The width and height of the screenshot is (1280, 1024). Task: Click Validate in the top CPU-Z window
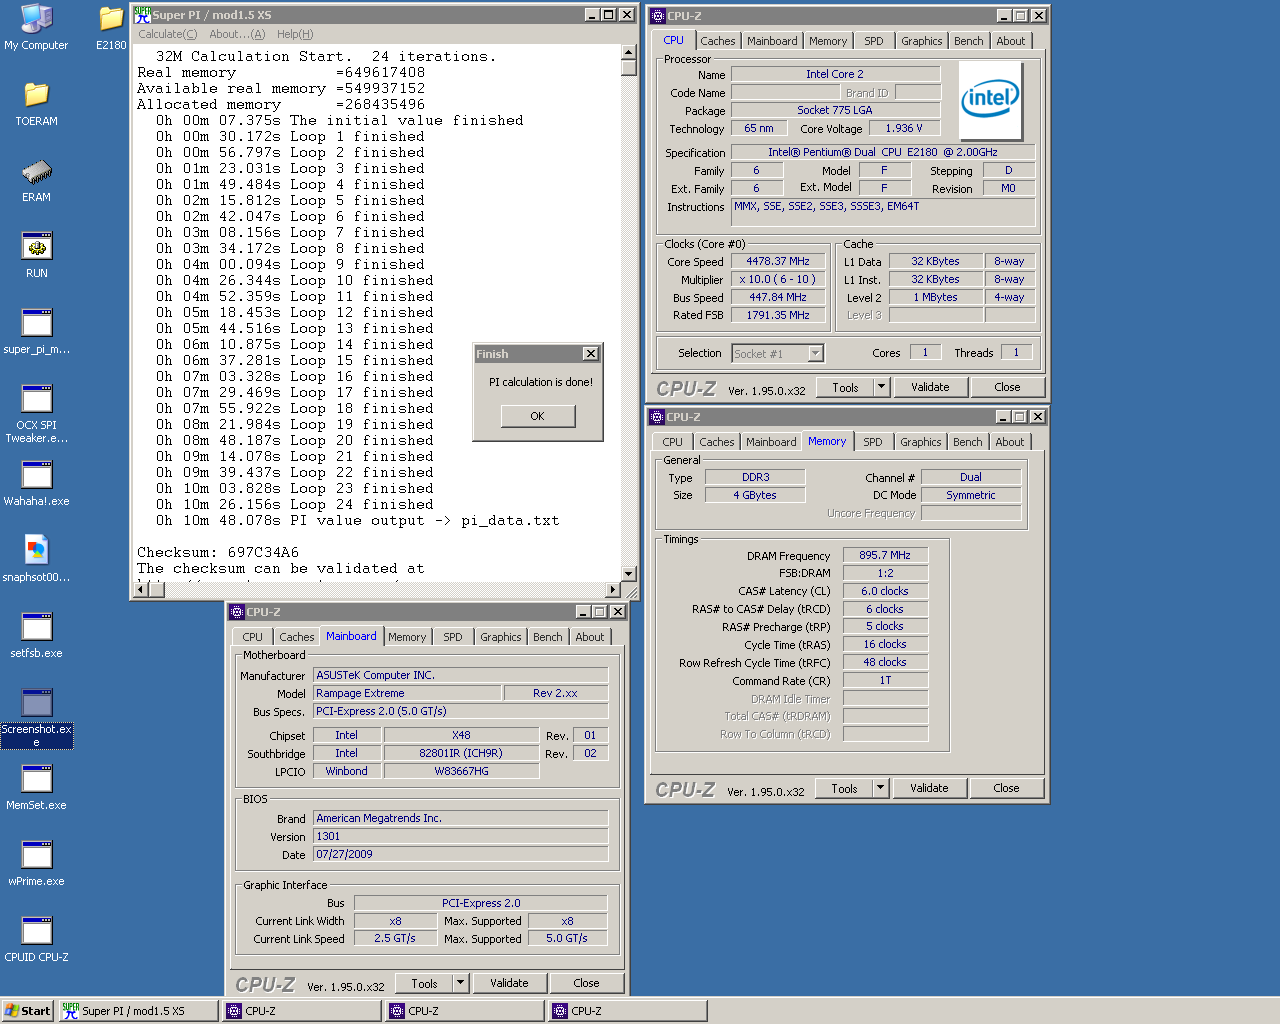click(x=930, y=387)
